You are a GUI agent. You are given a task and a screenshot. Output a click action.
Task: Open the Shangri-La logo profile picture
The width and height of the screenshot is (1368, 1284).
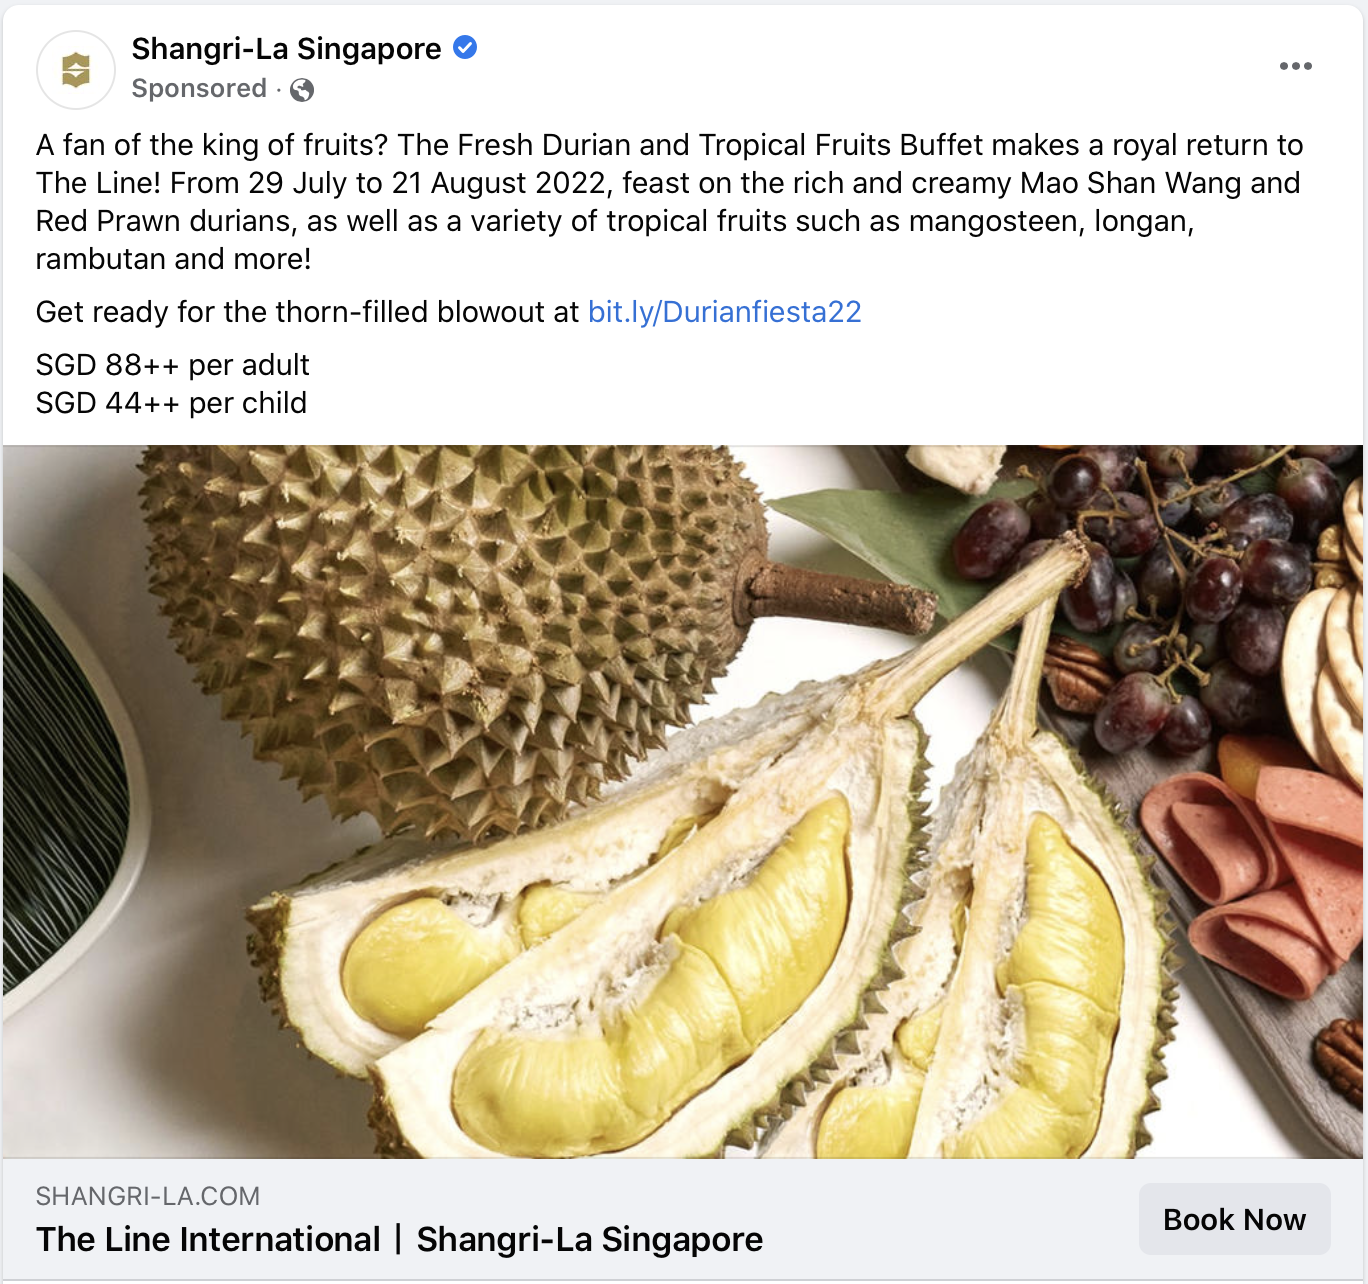(76, 70)
